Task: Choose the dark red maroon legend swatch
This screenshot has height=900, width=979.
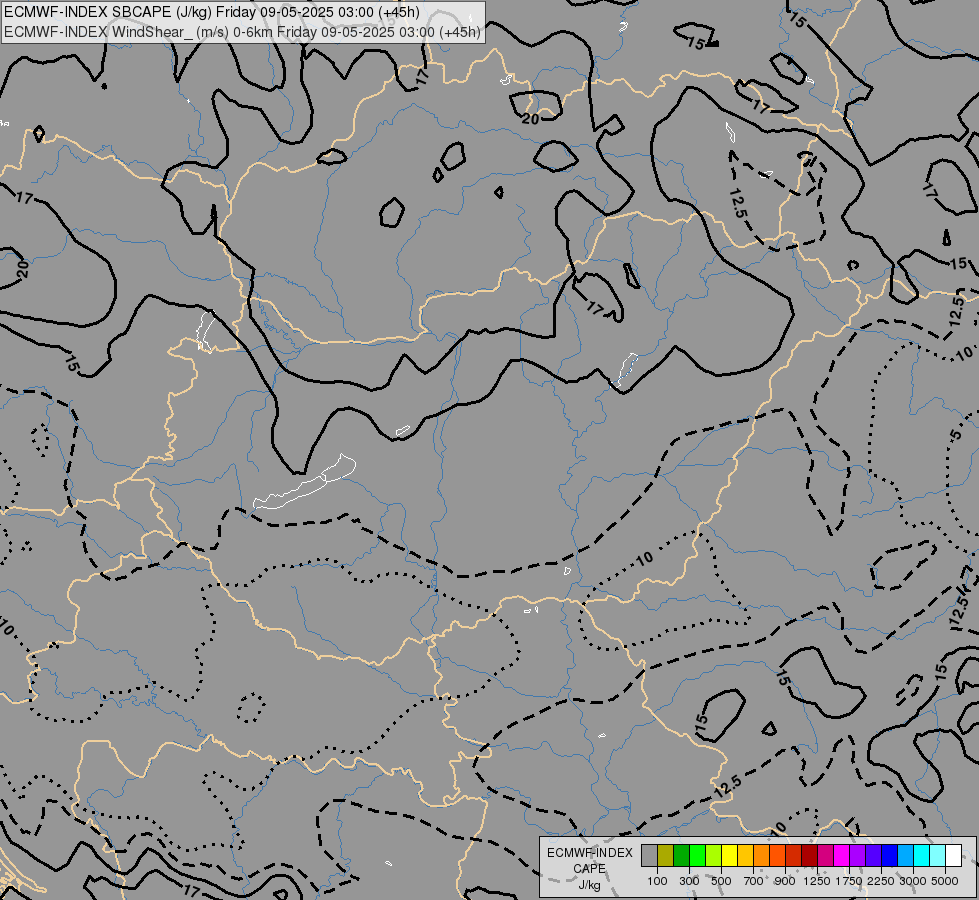Action: click(x=809, y=855)
